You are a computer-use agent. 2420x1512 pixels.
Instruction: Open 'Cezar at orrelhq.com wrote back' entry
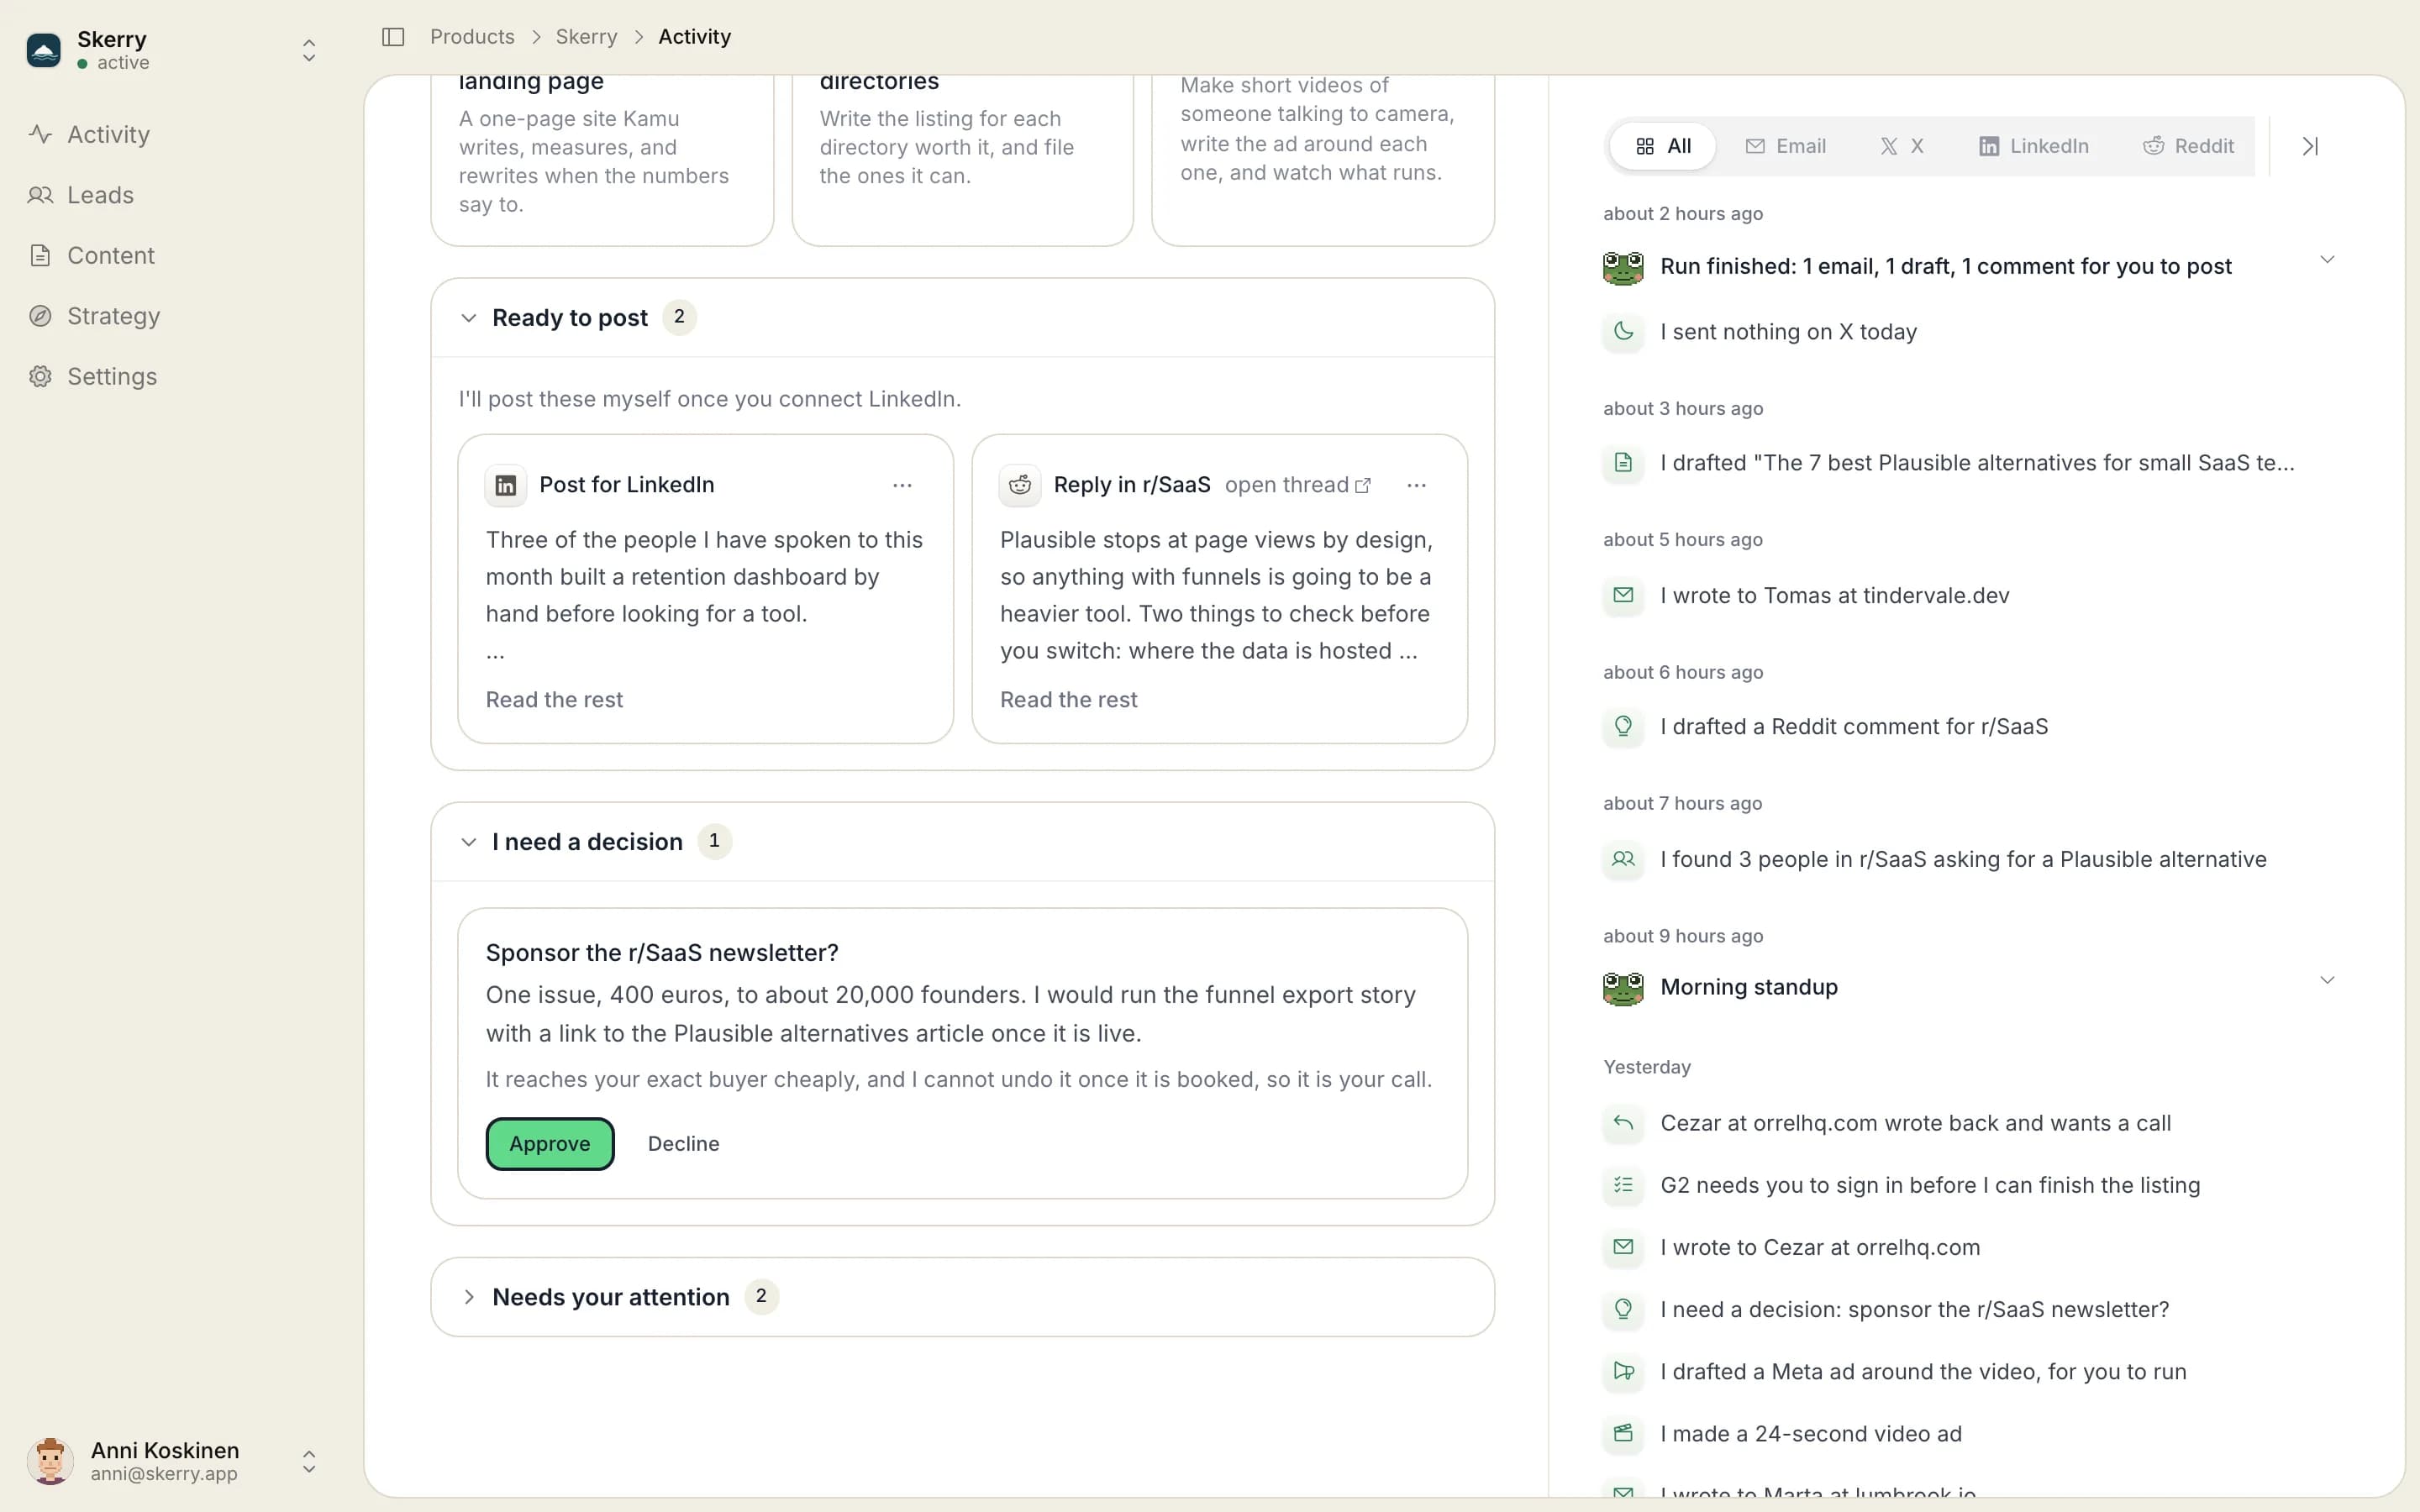click(1915, 1123)
